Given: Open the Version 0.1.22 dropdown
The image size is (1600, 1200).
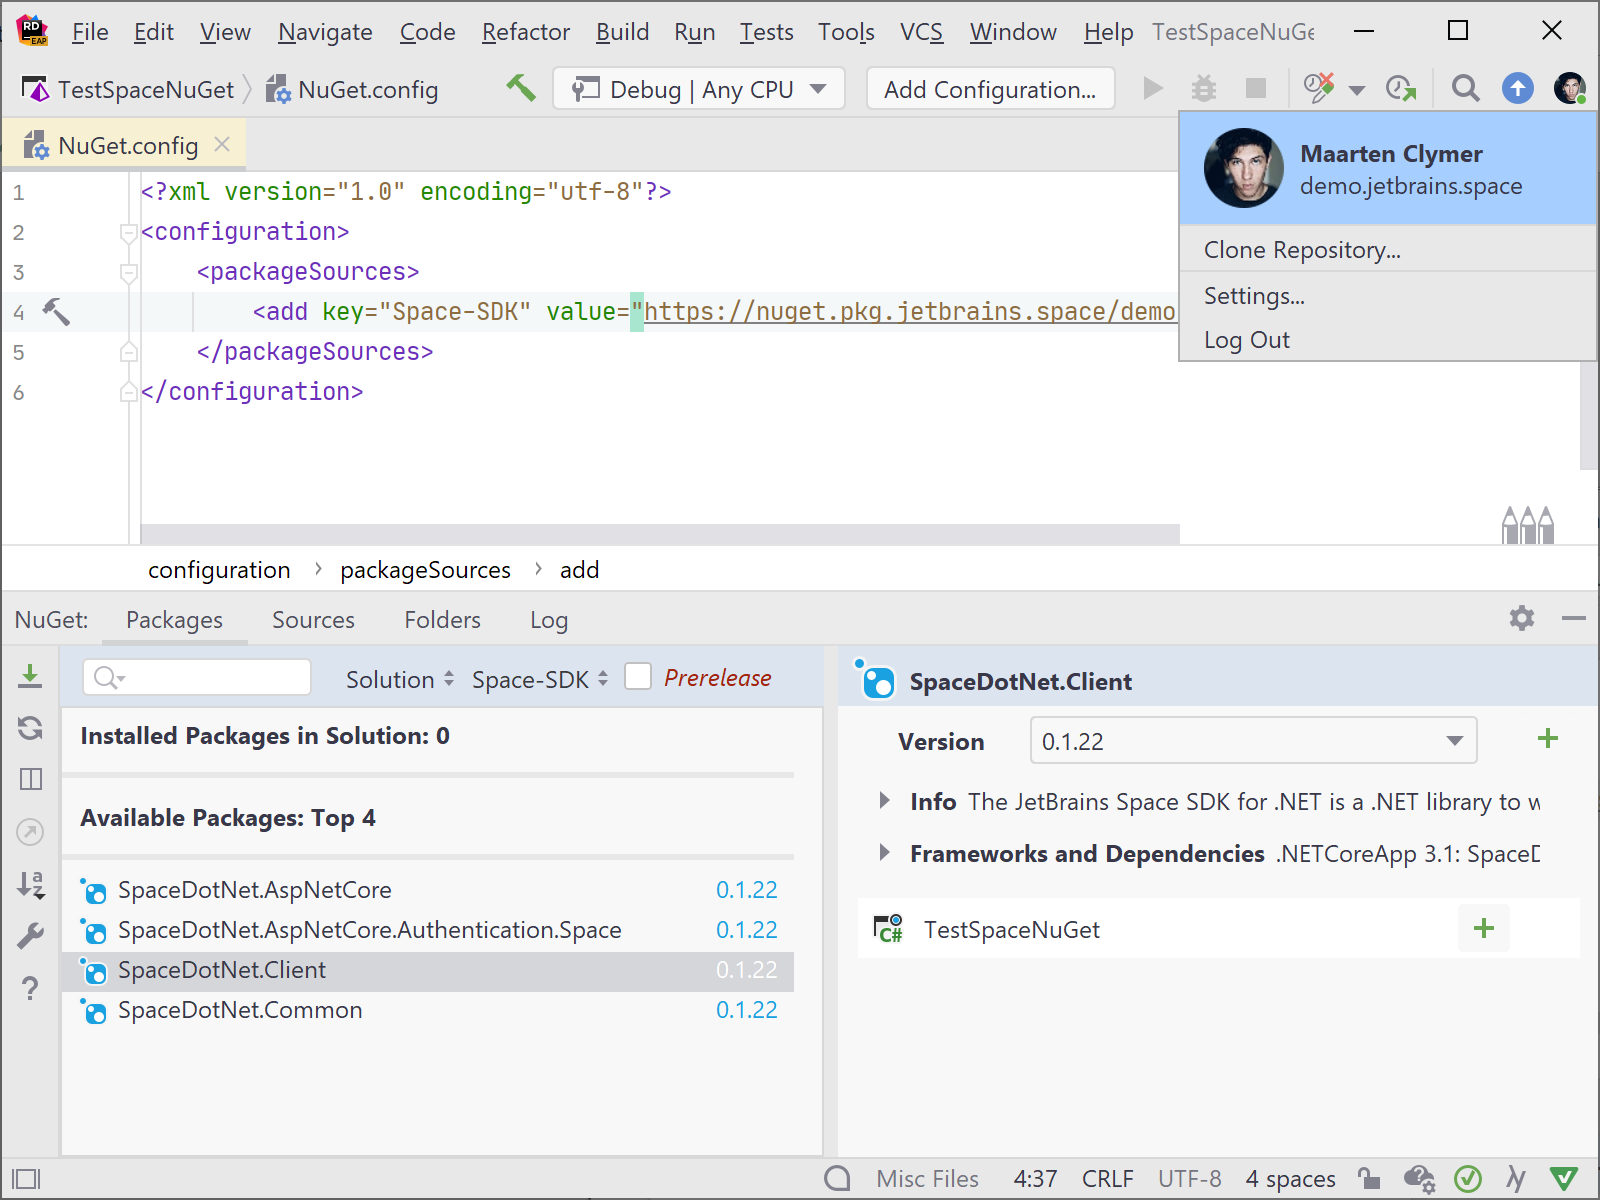Looking at the screenshot, I should (1253, 741).
